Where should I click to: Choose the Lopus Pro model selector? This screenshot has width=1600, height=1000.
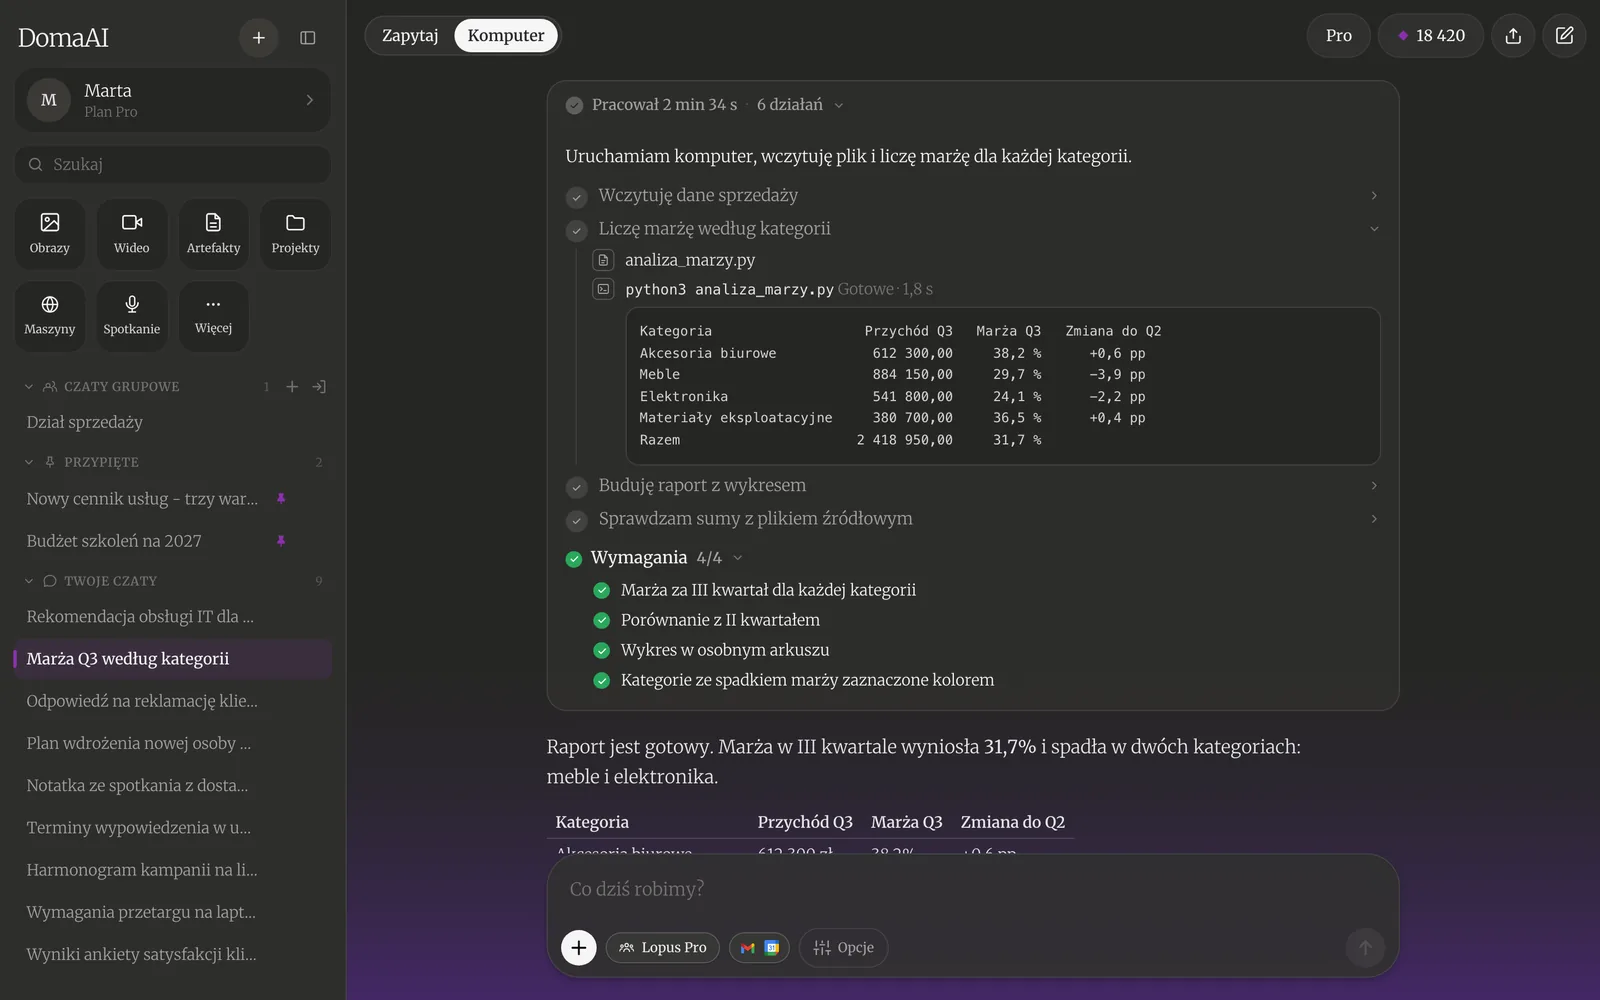[x=663, y=947]
